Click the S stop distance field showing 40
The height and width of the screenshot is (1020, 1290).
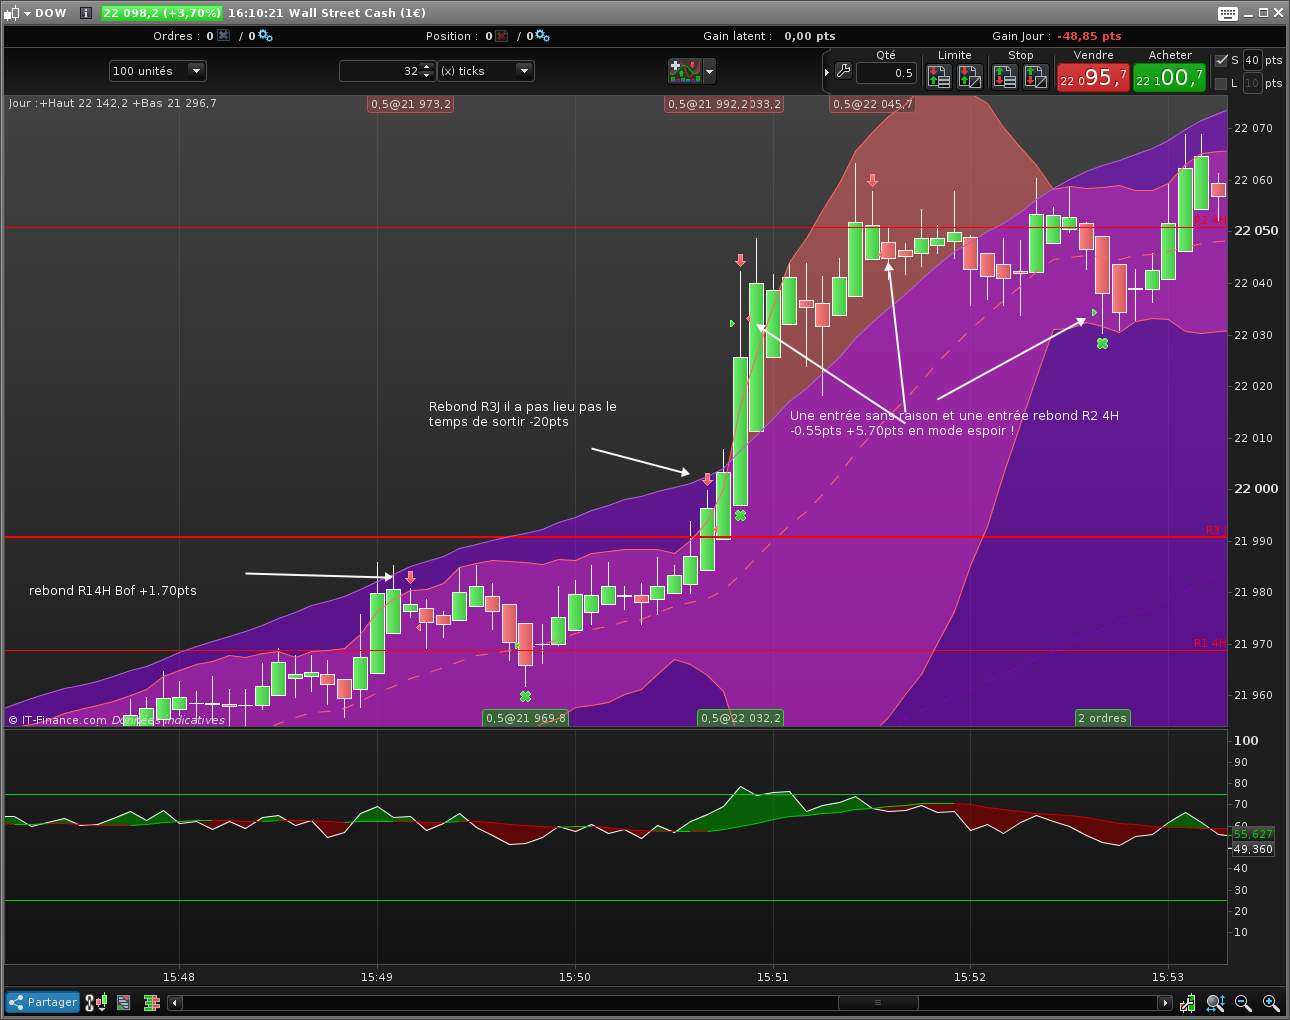point(1252,60)
